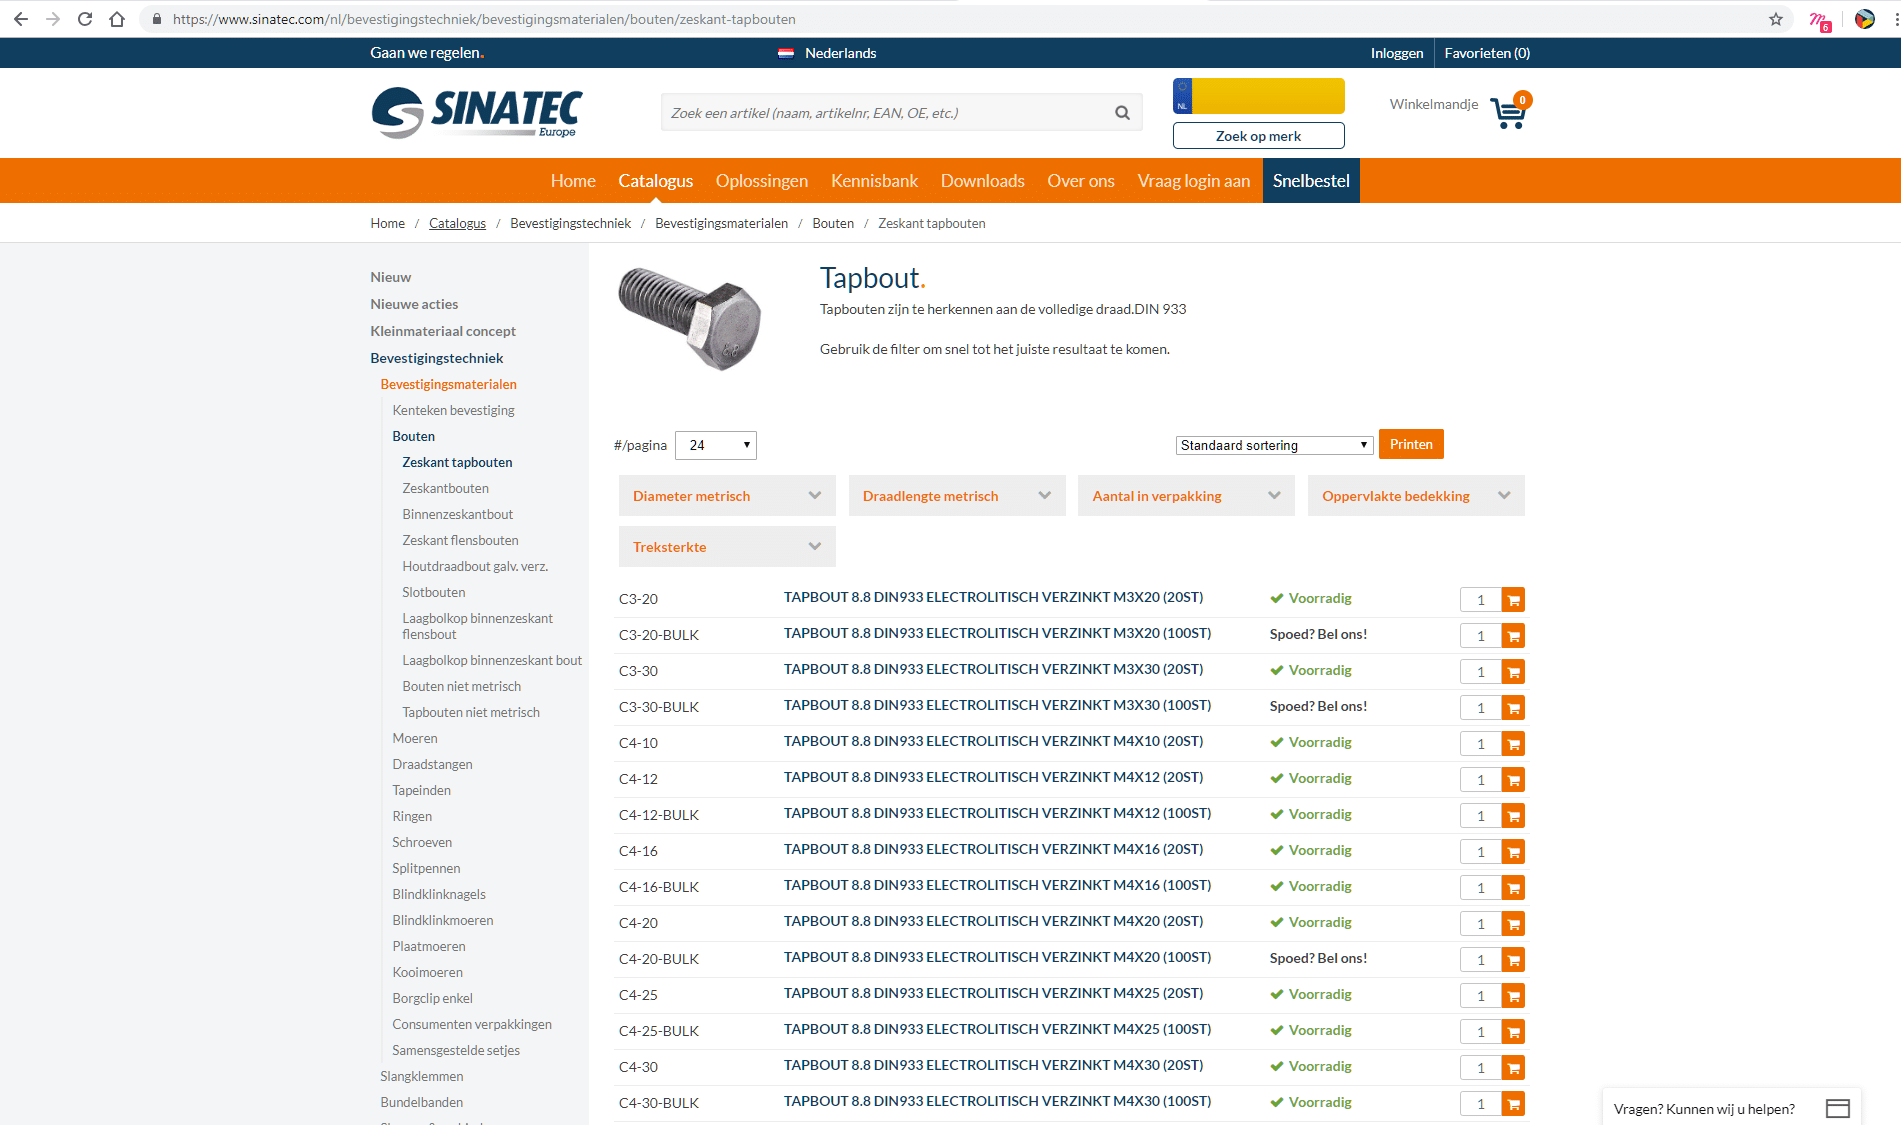Image resolution: width=1901 pixels, height=1125 pixels.
Task: Open the Oplossingen menu item
Action: tap(762, 181)
